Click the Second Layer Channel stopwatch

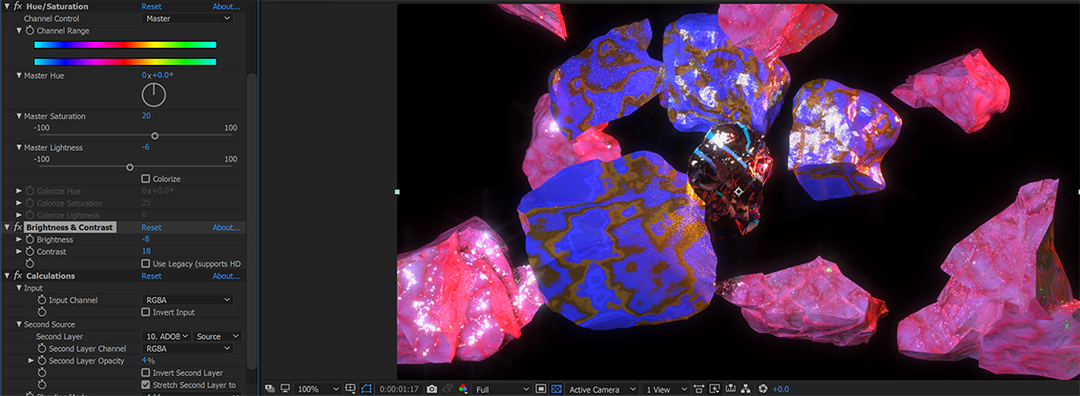[41, 348]
